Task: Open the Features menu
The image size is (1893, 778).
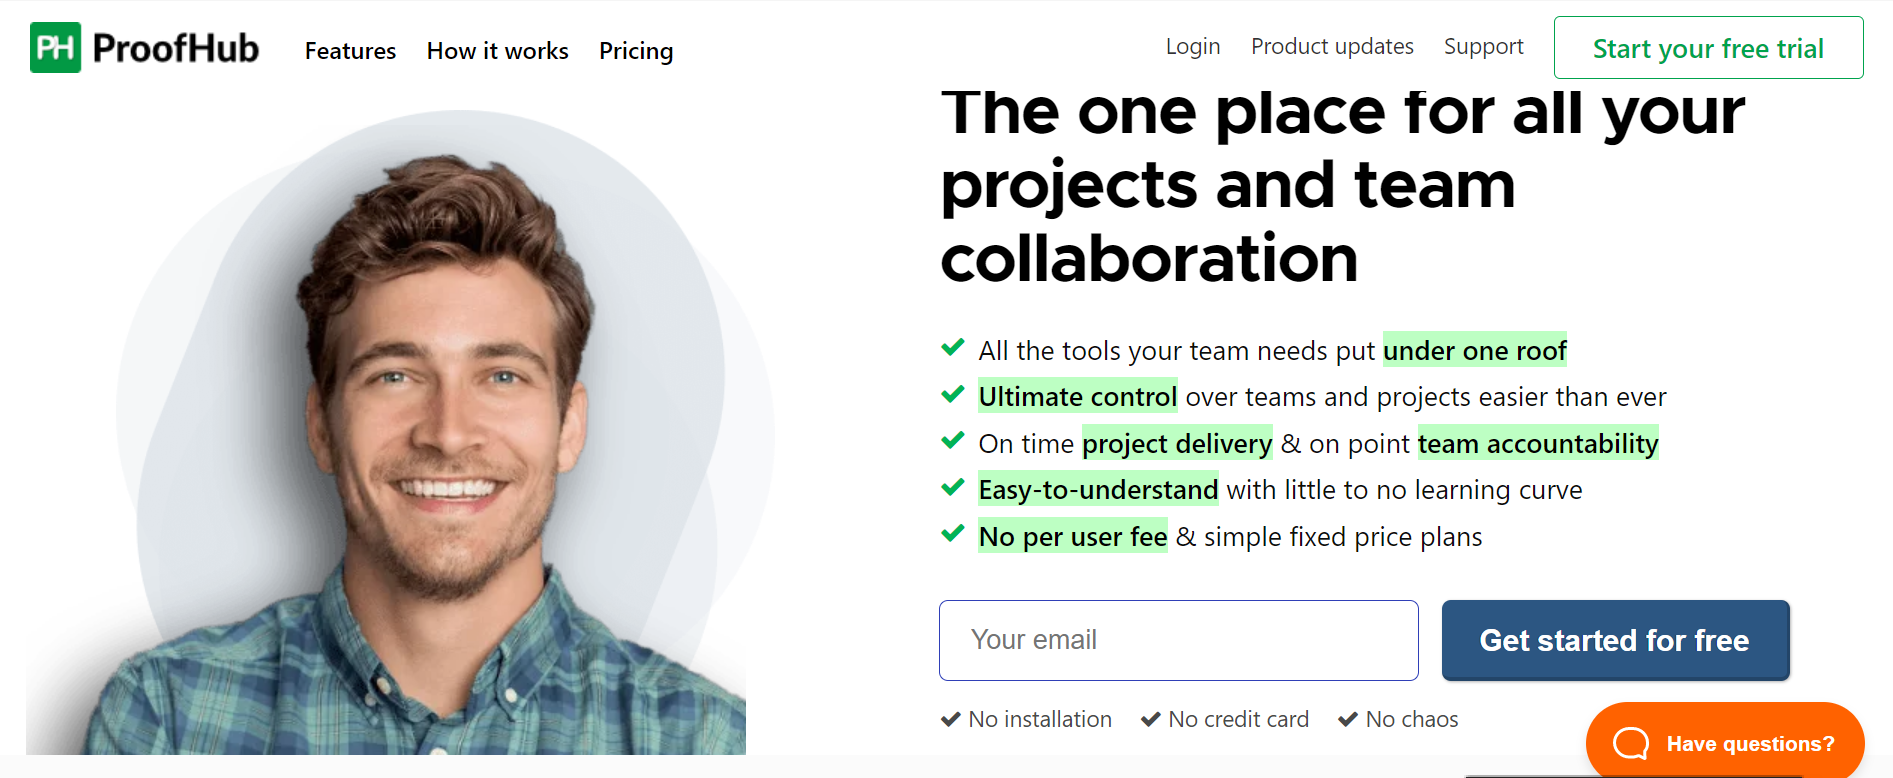Action: pyautogui.click(x=350, y=51)
